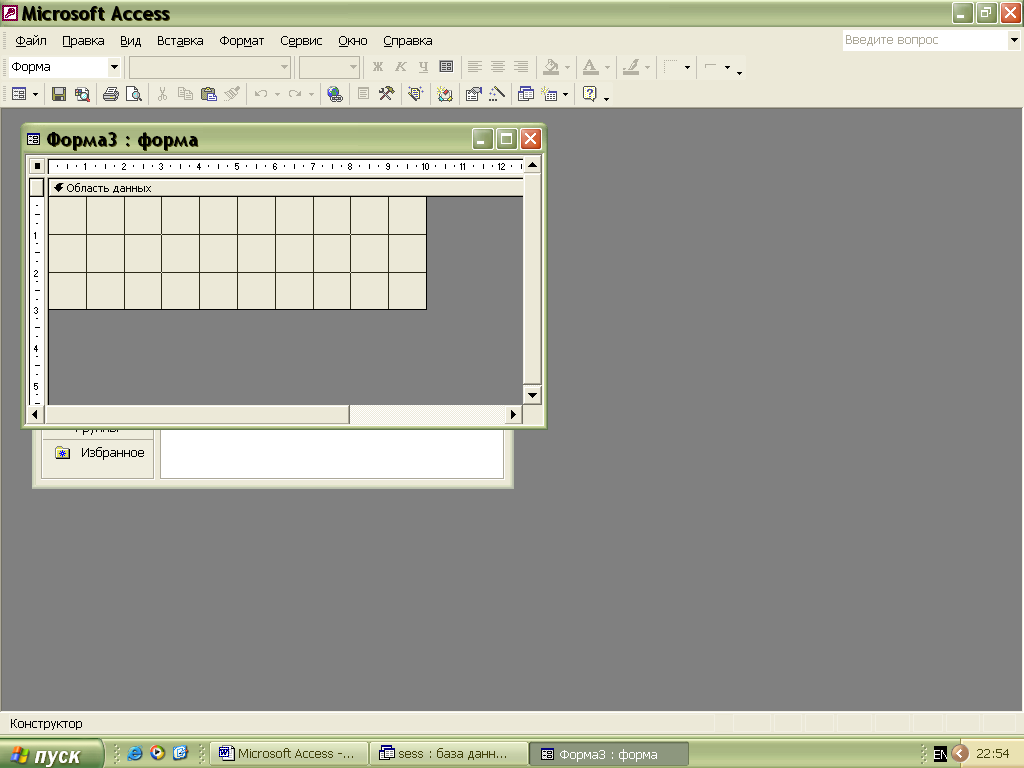Open the New Object dropdown arrow
The height and width of the screenshot is (768, 1024).
click(x=566, y=95)
